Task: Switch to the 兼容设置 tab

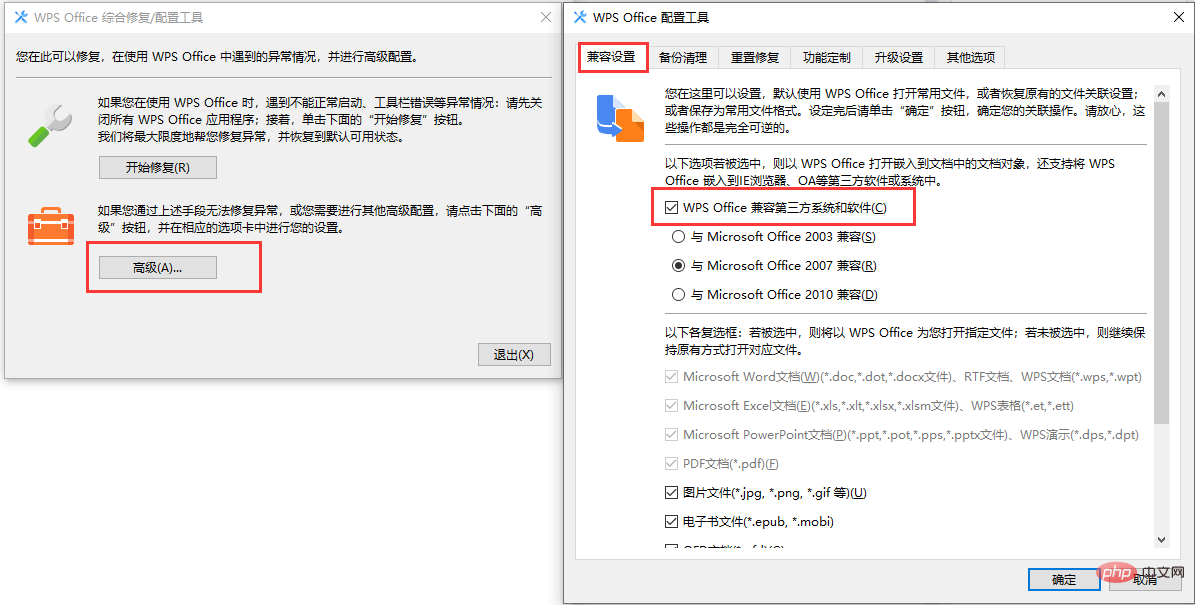Action: pyautogui.click(x=611, y=57)
